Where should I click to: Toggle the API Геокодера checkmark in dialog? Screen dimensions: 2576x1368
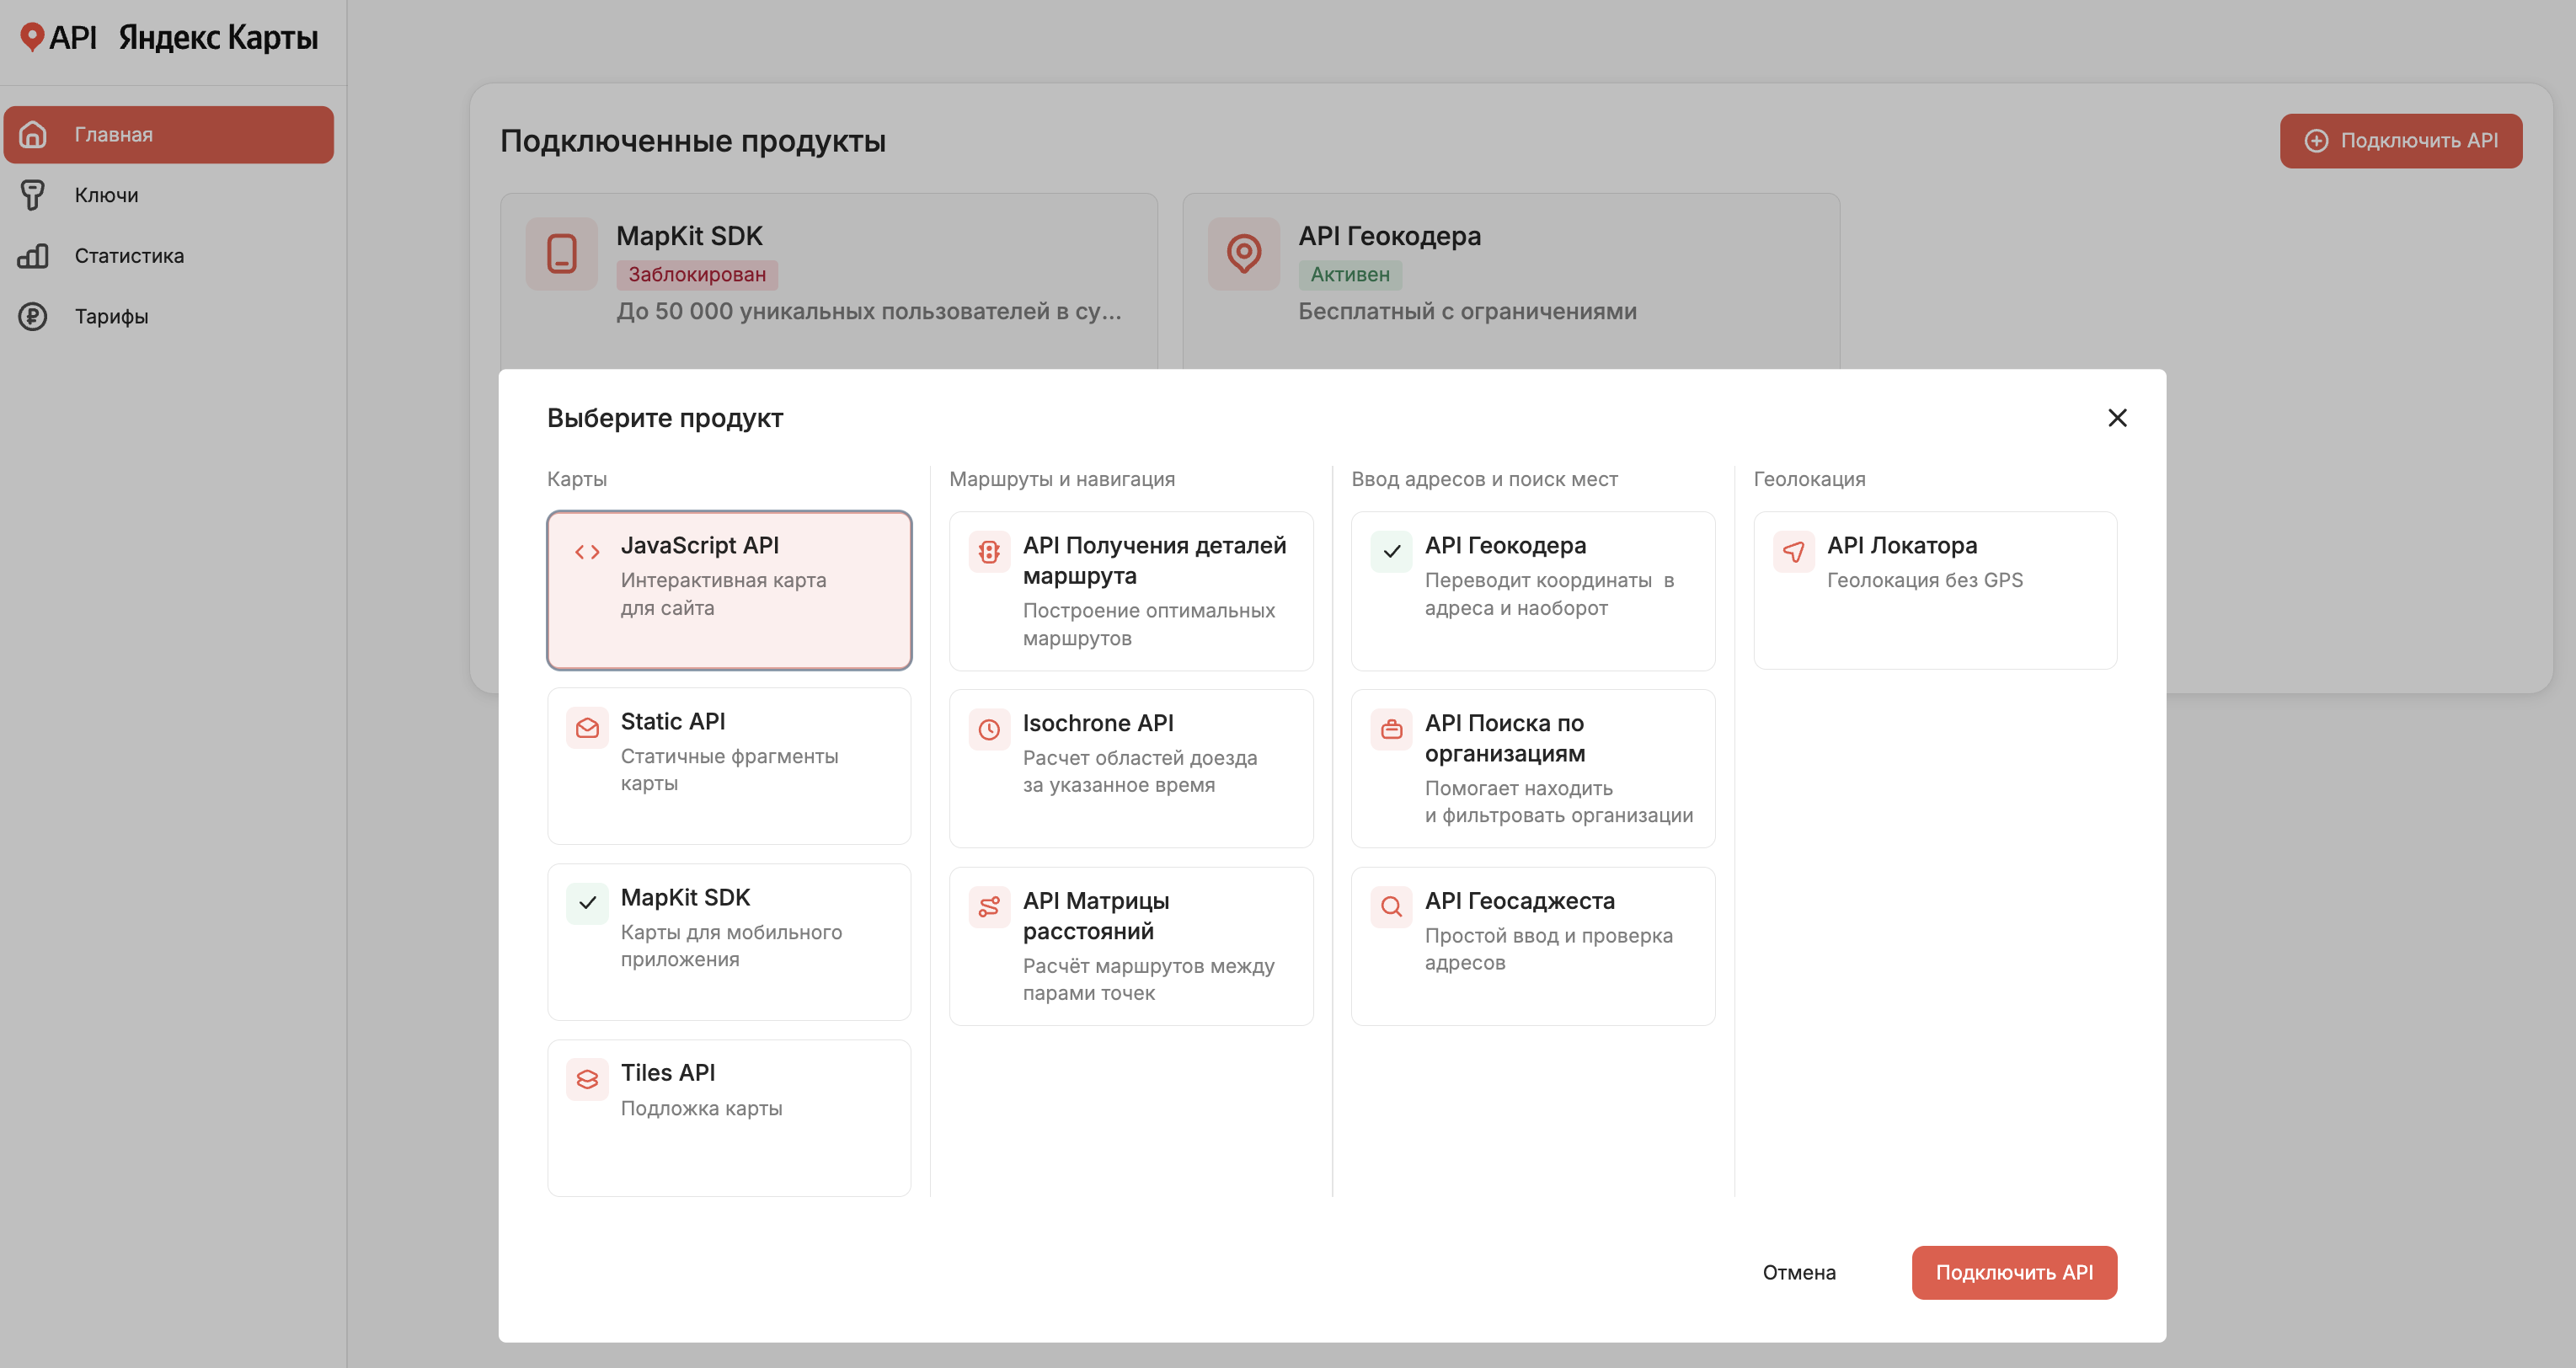click(x=1391, y=552)
